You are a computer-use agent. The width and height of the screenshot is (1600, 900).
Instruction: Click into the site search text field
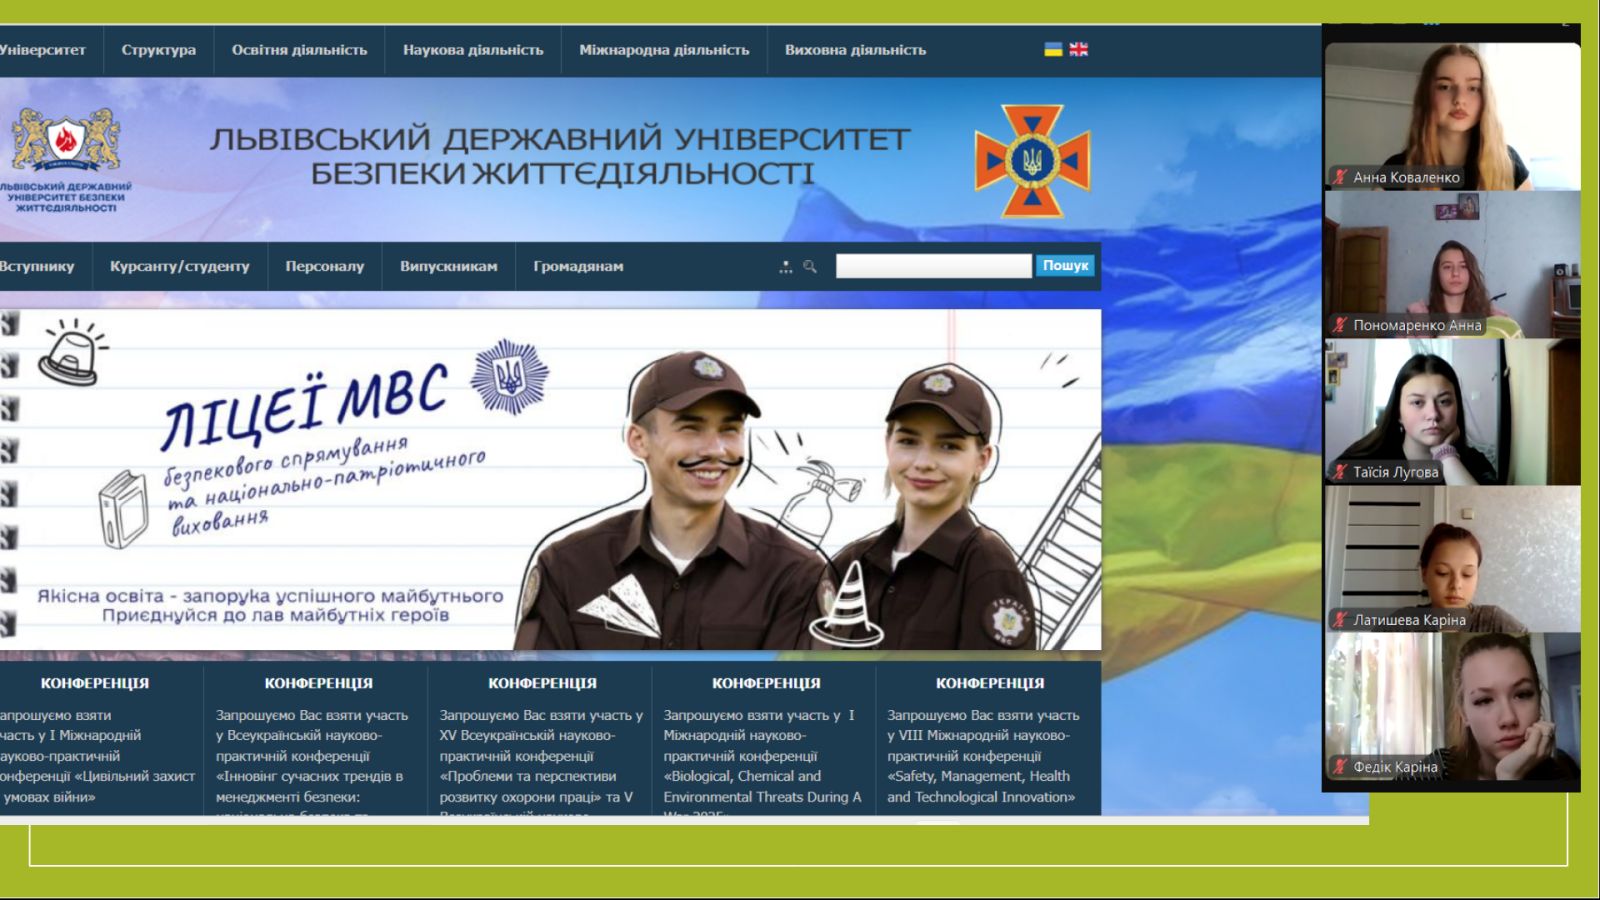(x=932, y=266)
